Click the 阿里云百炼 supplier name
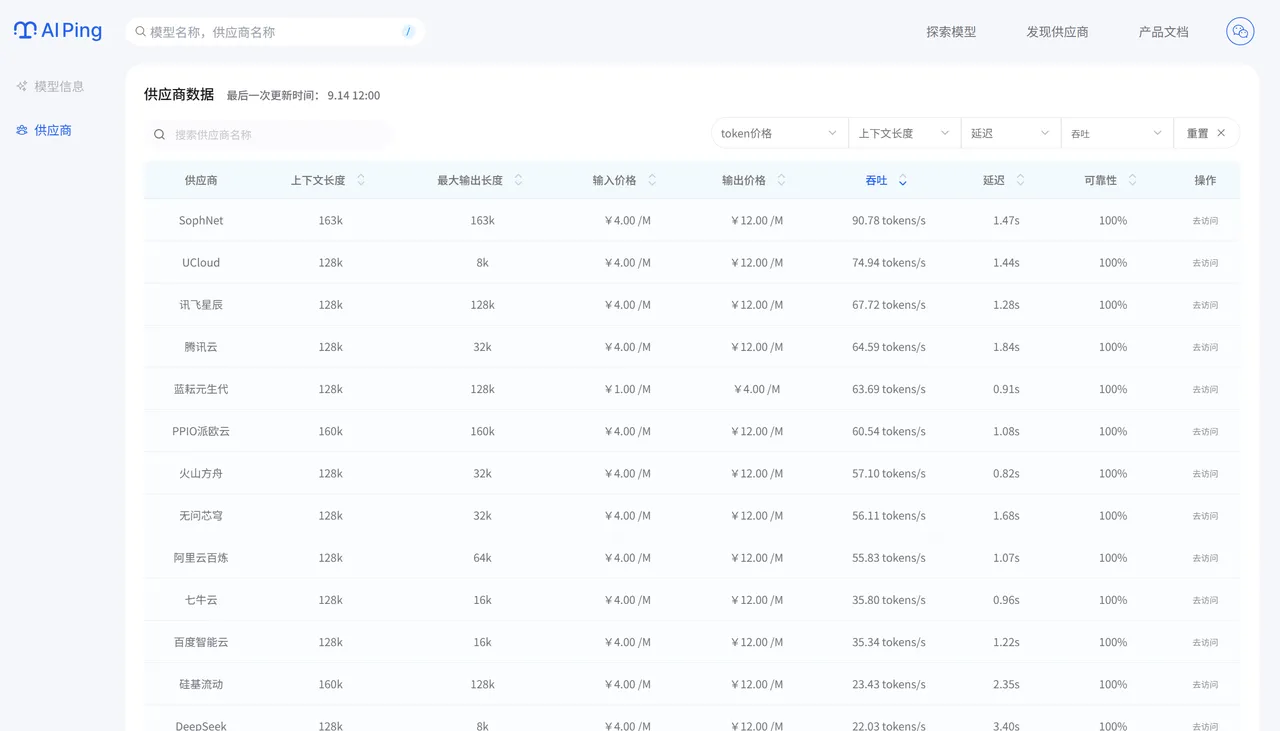 [201, 558]
